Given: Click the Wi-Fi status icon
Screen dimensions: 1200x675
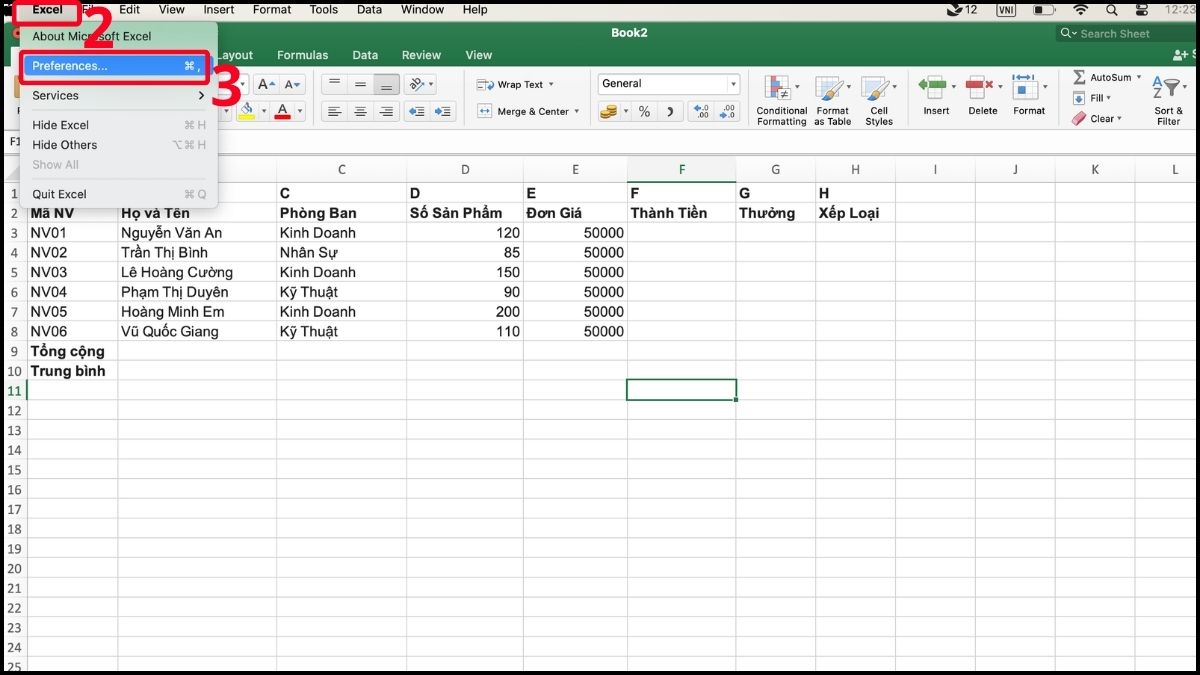Looking at the screenshot, I should click(x=1080, y=10).
